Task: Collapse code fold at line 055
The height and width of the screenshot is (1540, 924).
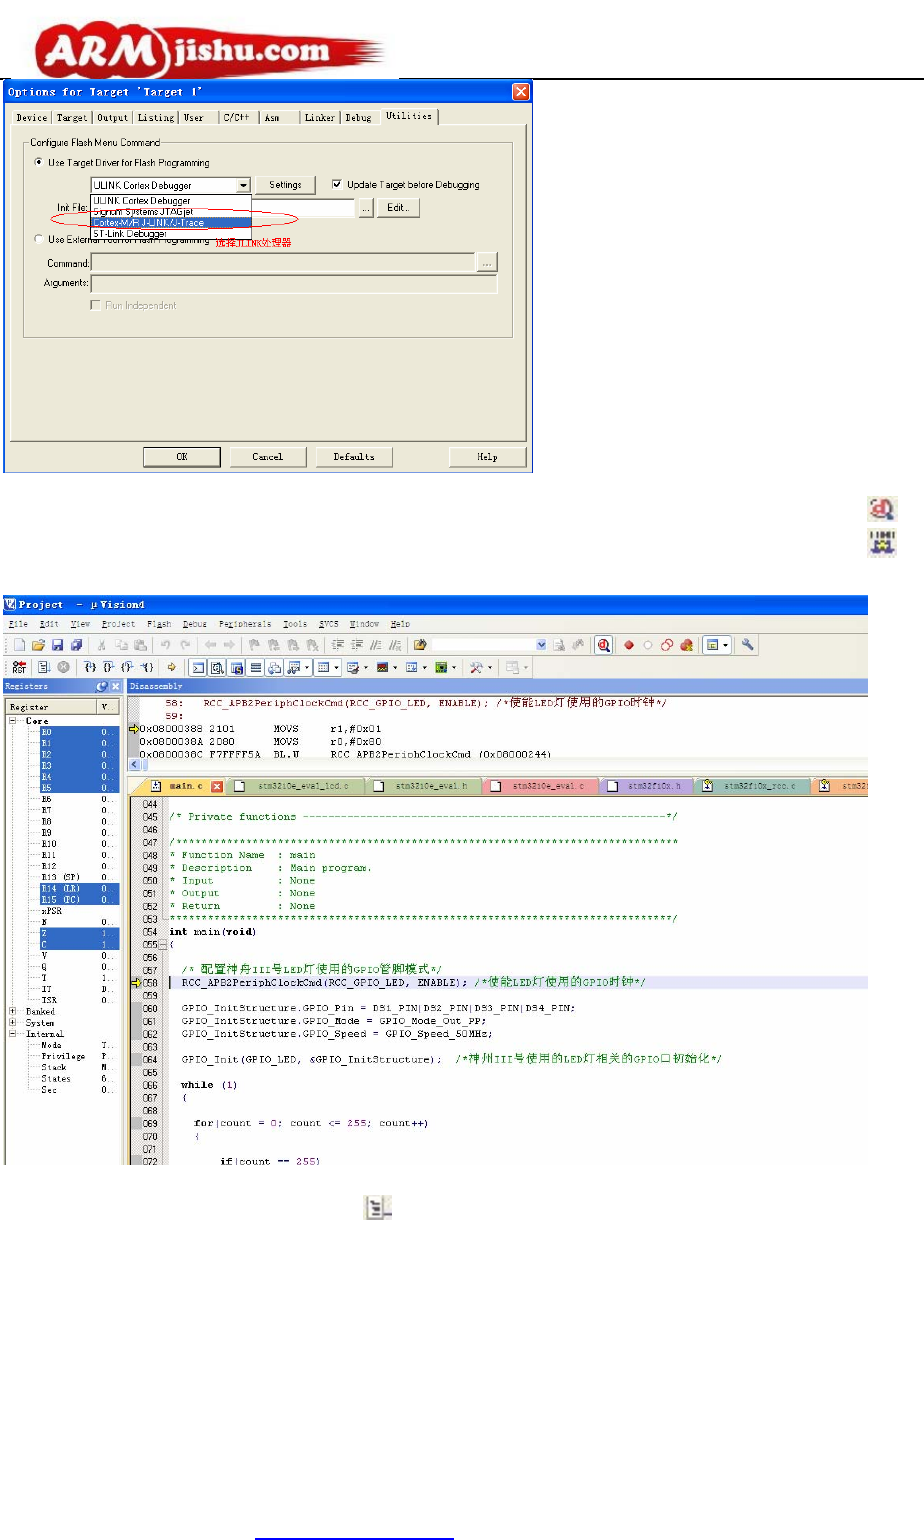Action: [x=163, y=944]
